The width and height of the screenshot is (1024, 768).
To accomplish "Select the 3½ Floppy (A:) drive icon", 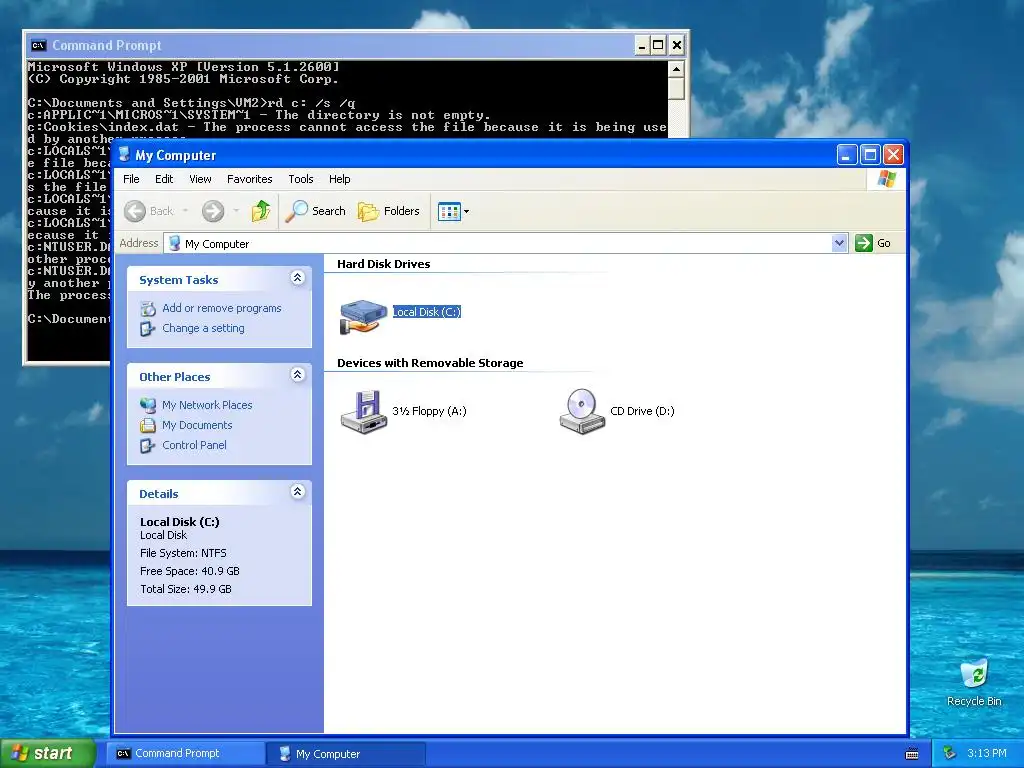I will pos(364,411).
